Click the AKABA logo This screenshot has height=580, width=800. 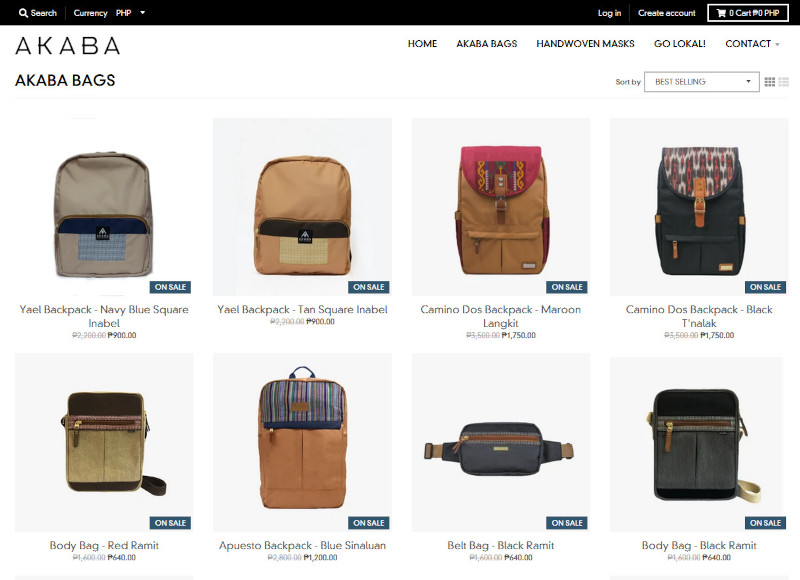pyautogui.click(x=68, y=46)
